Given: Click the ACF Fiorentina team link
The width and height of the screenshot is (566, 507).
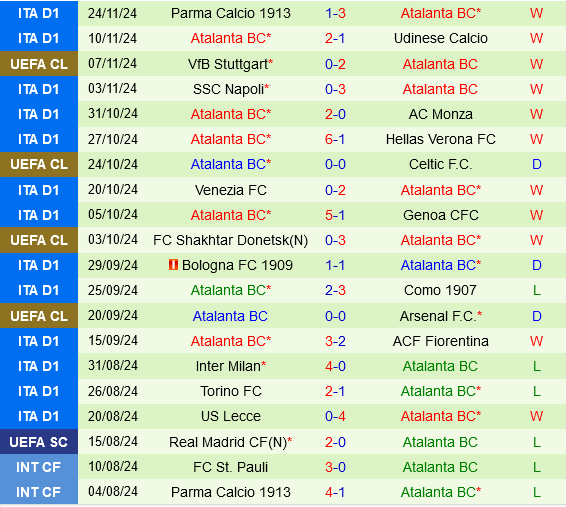Looking at the screenshot, I should [440, 341].
